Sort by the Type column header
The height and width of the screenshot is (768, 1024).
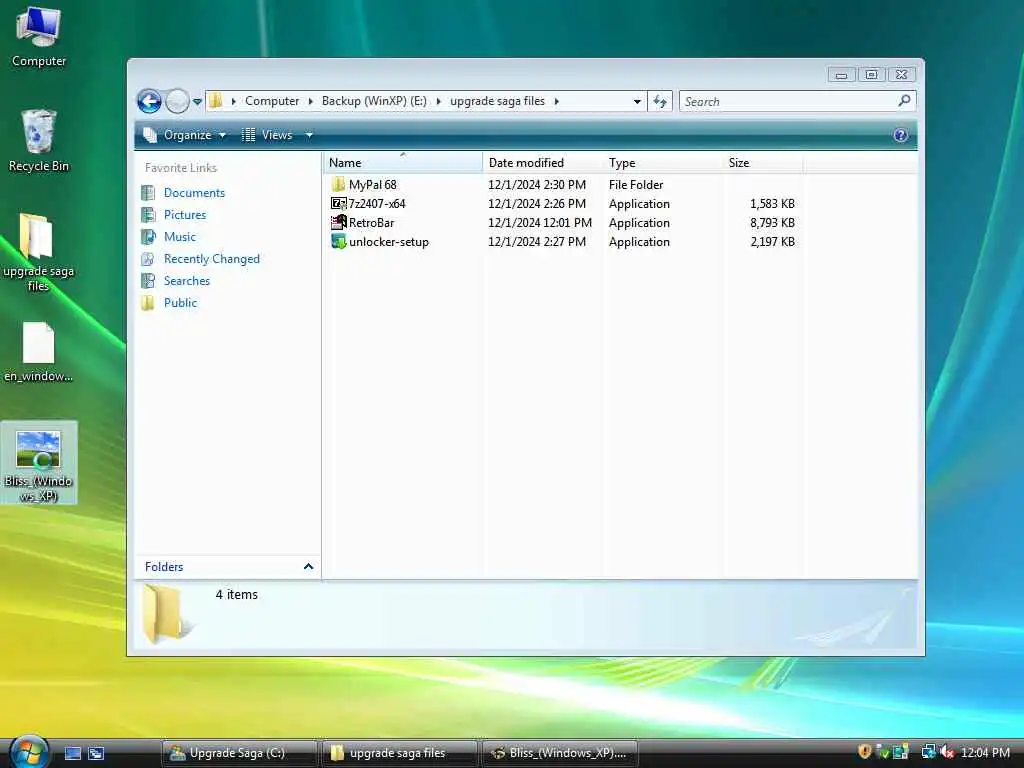point(662,163)
